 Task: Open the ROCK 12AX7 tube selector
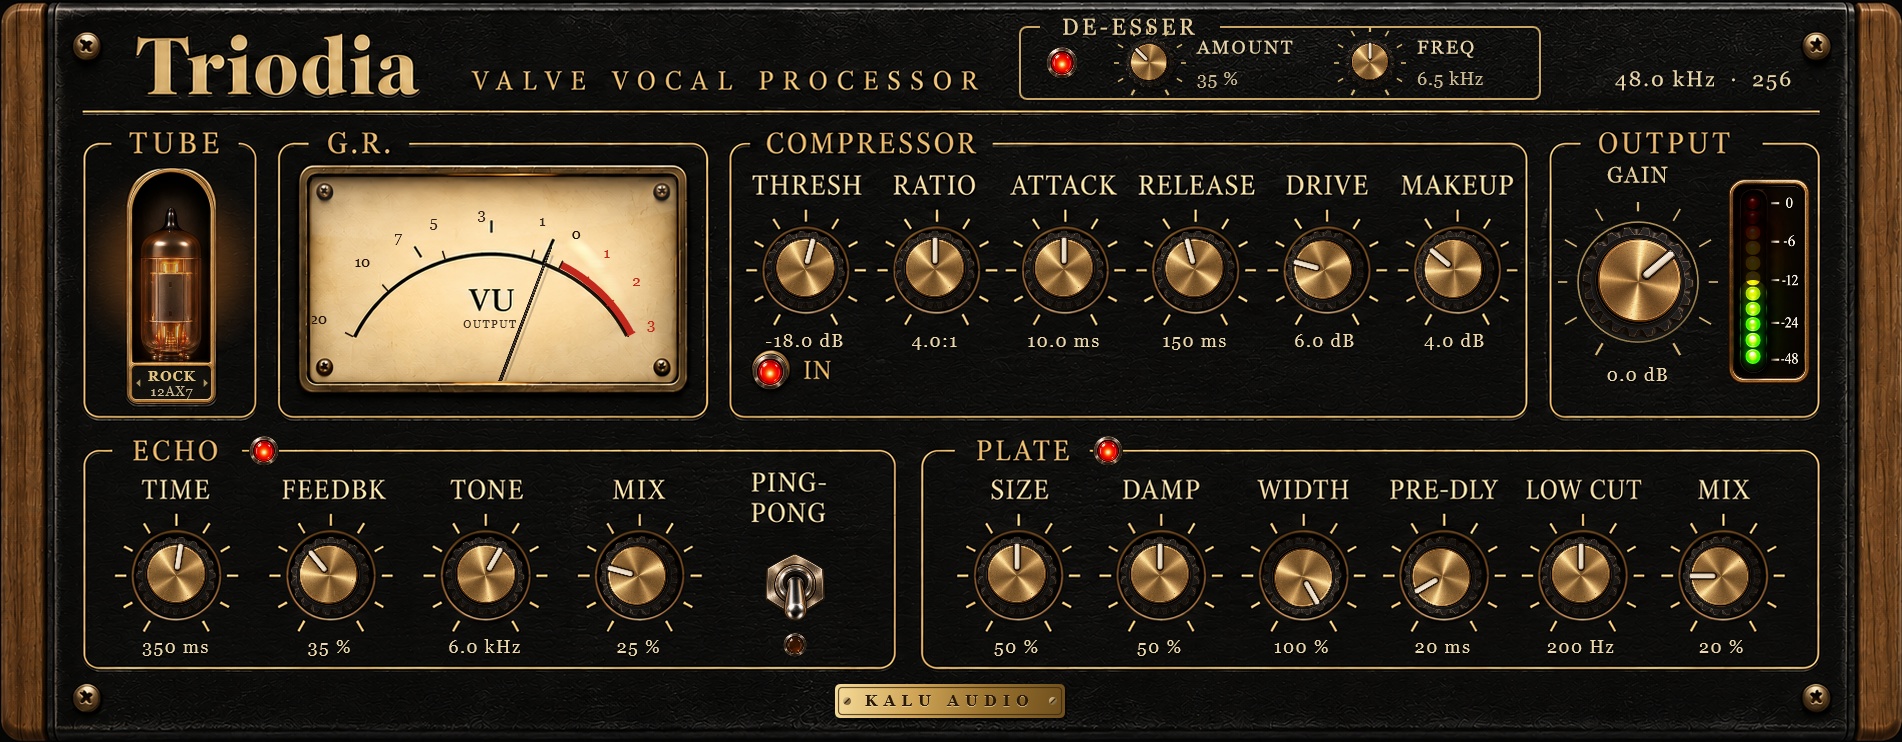point(171,383)
